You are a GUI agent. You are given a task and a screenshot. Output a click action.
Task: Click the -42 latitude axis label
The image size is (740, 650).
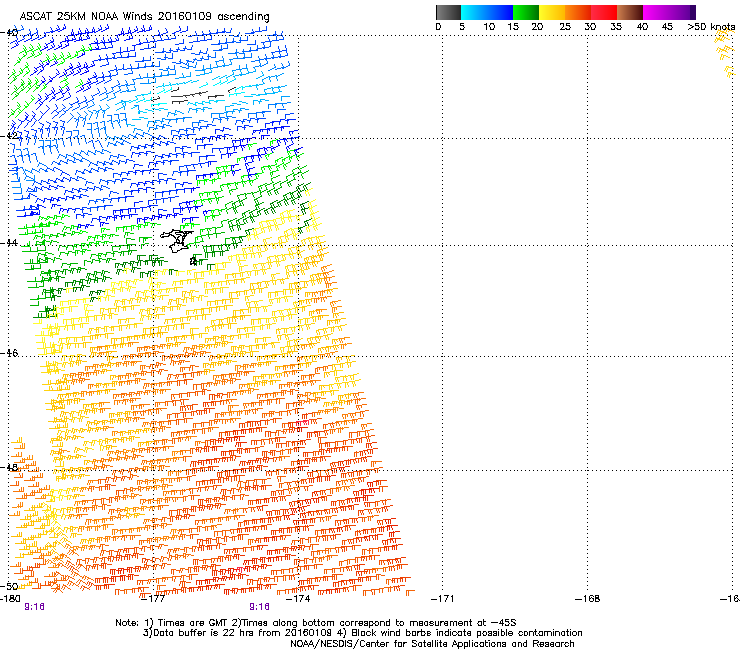point(9,136)
